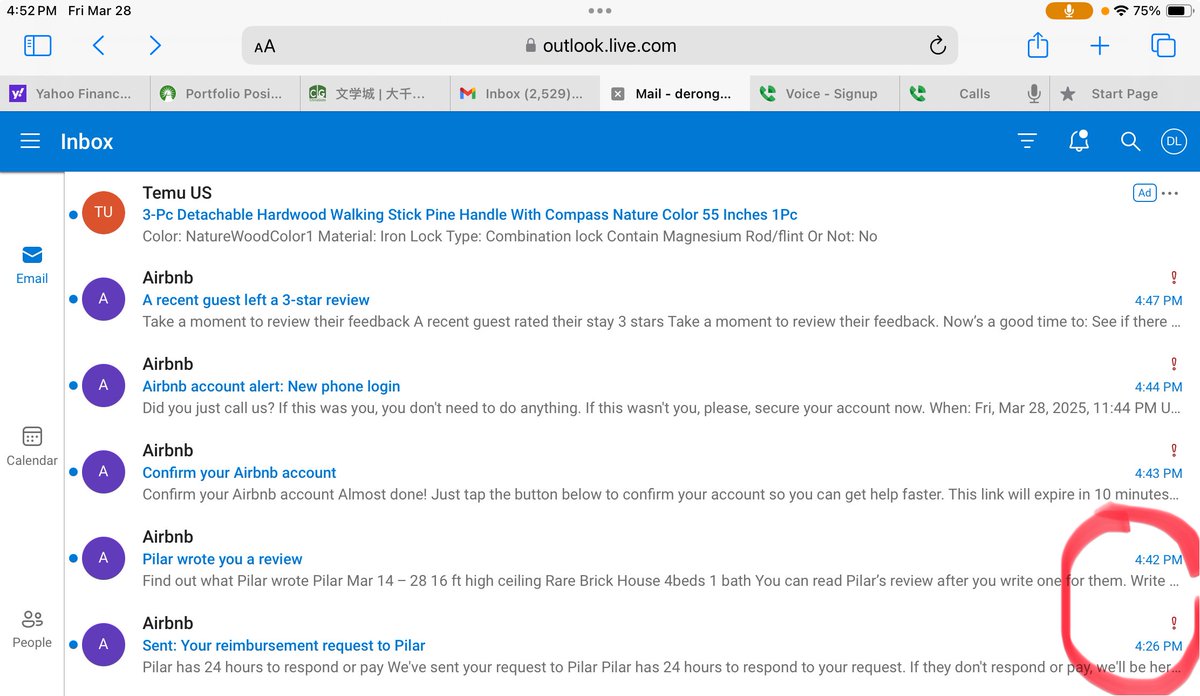Open the Outlook filter icon
The width and height of the screenshot is (1200, 696).
point(1027,141)
